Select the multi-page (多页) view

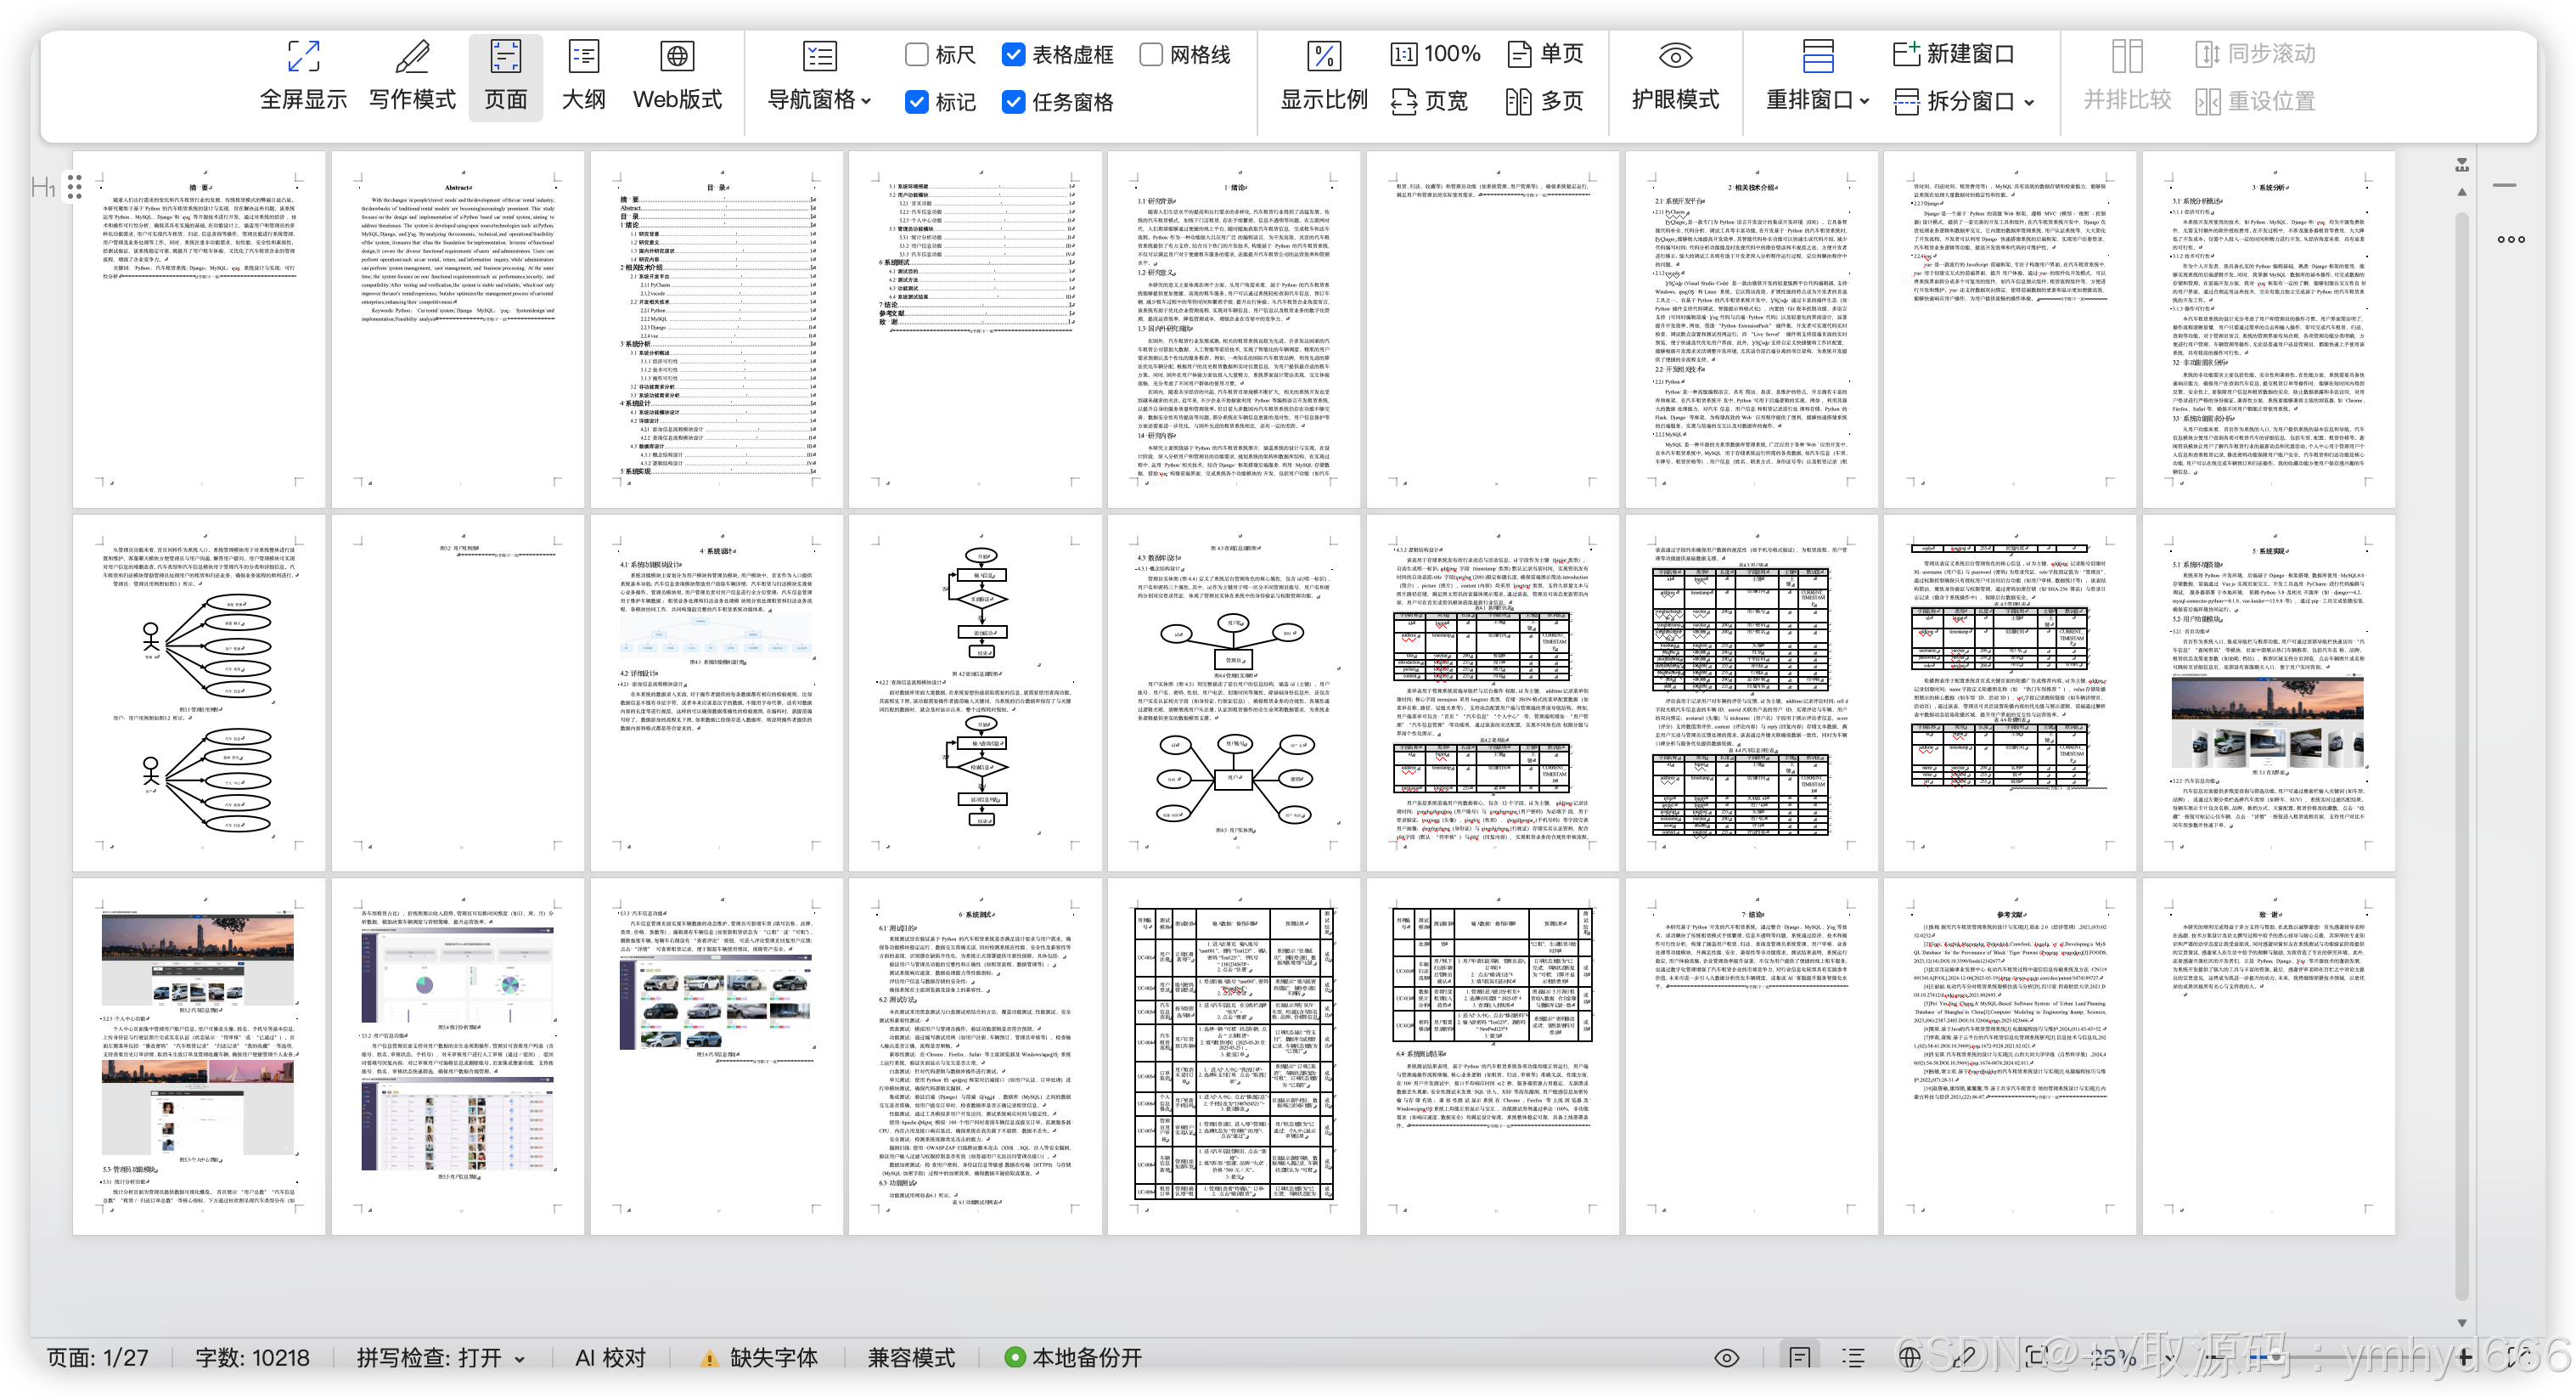pyautogui.click(x=1544, y=101)
